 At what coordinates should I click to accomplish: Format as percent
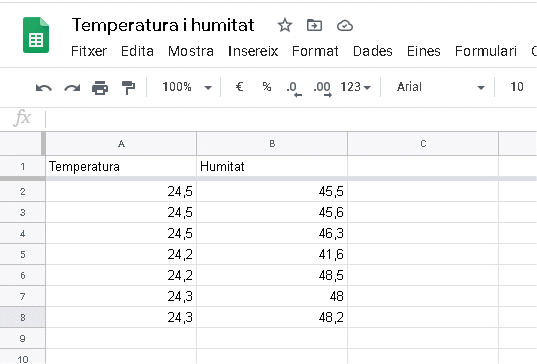tap(267, 87)
